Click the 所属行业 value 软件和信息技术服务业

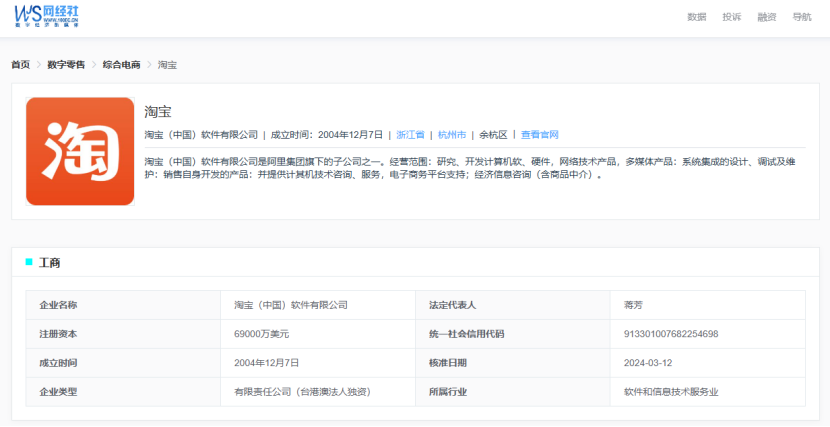(x=671, y=392)
